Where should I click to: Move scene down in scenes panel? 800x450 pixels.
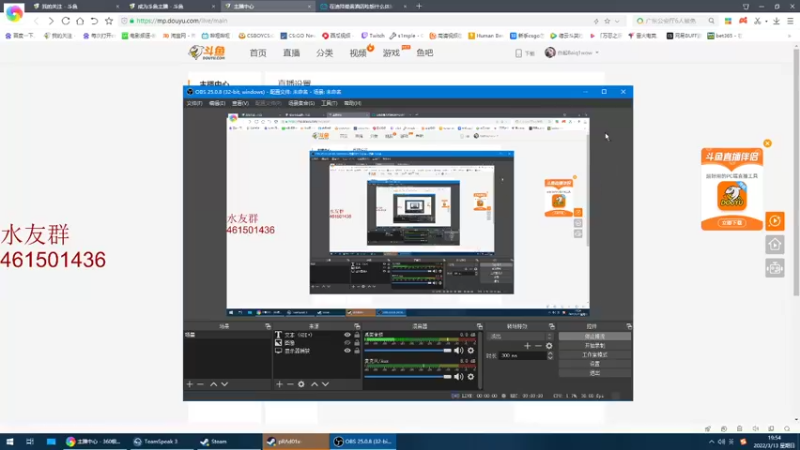224,384
